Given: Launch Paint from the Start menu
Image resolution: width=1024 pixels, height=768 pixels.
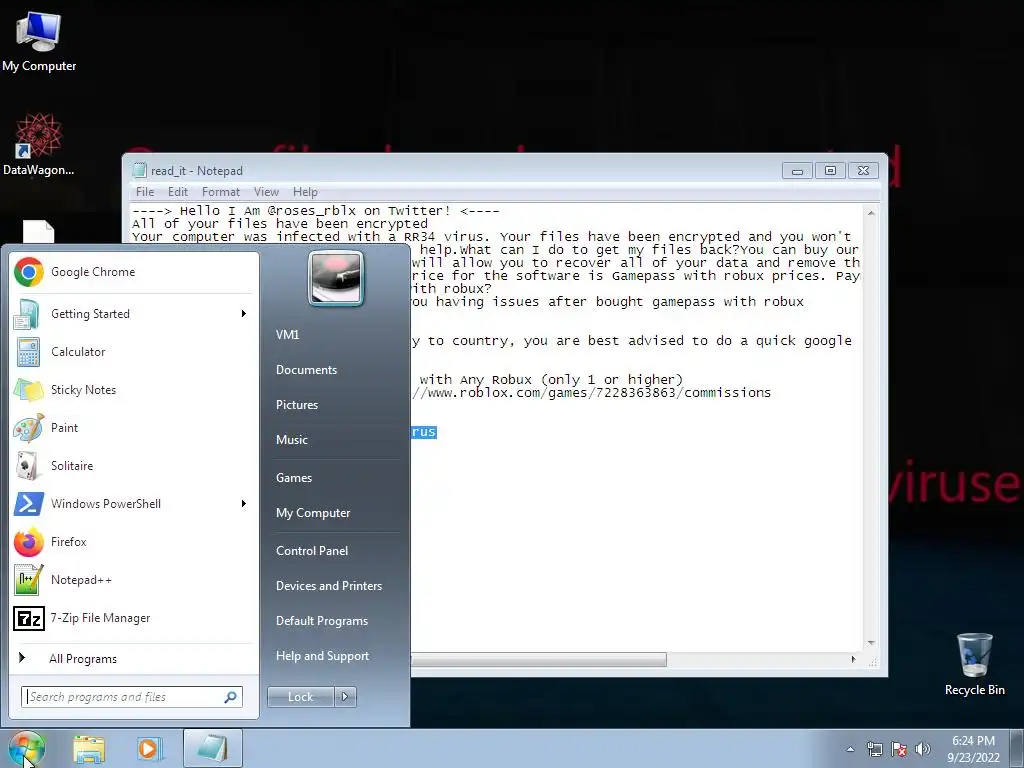Looking at the screenshot, I should pyautogui.click(x=134, y=428).
